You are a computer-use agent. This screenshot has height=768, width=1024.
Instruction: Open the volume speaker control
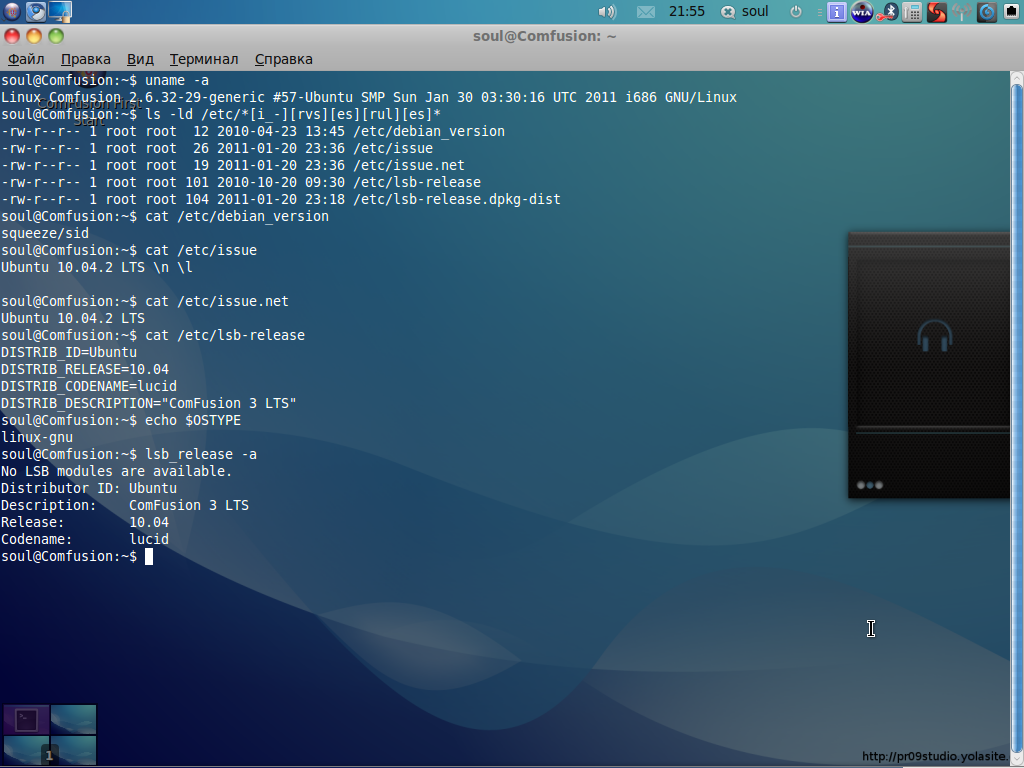click(x=607, y=12)
